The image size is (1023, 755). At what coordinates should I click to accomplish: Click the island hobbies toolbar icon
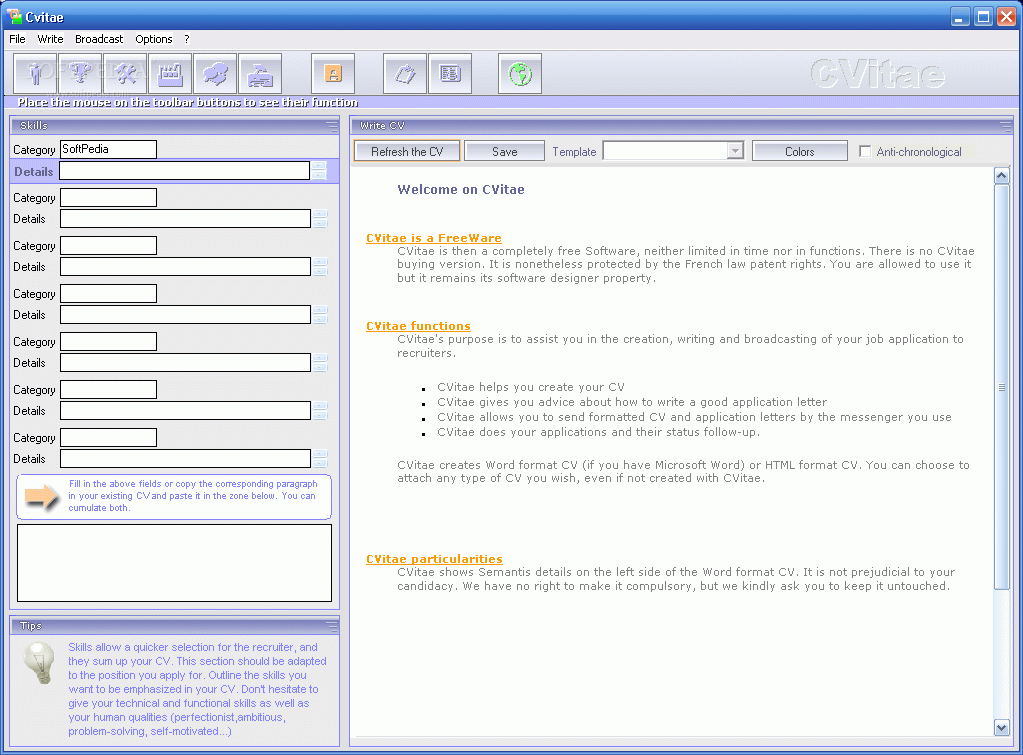(x=260, y=74)
